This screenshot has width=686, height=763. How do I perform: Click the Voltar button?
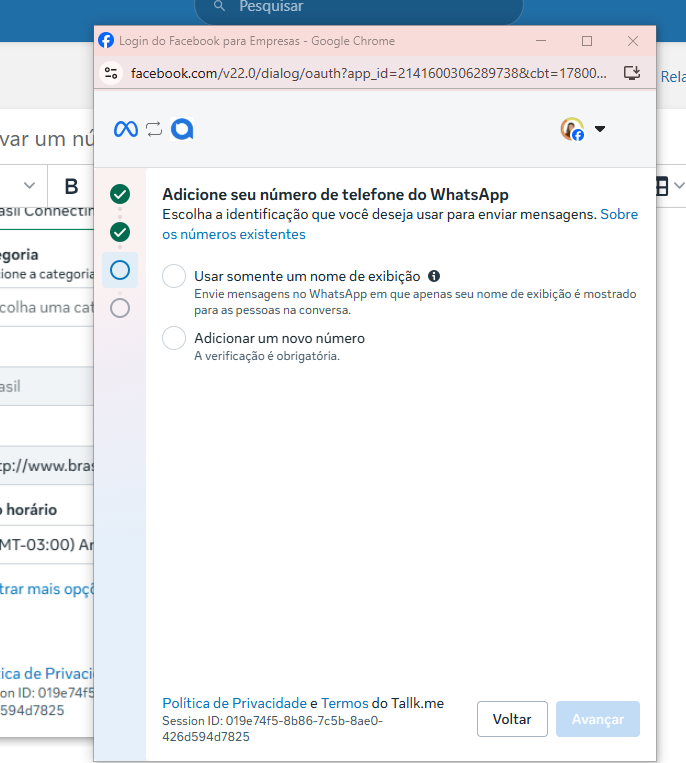[512, 719]
